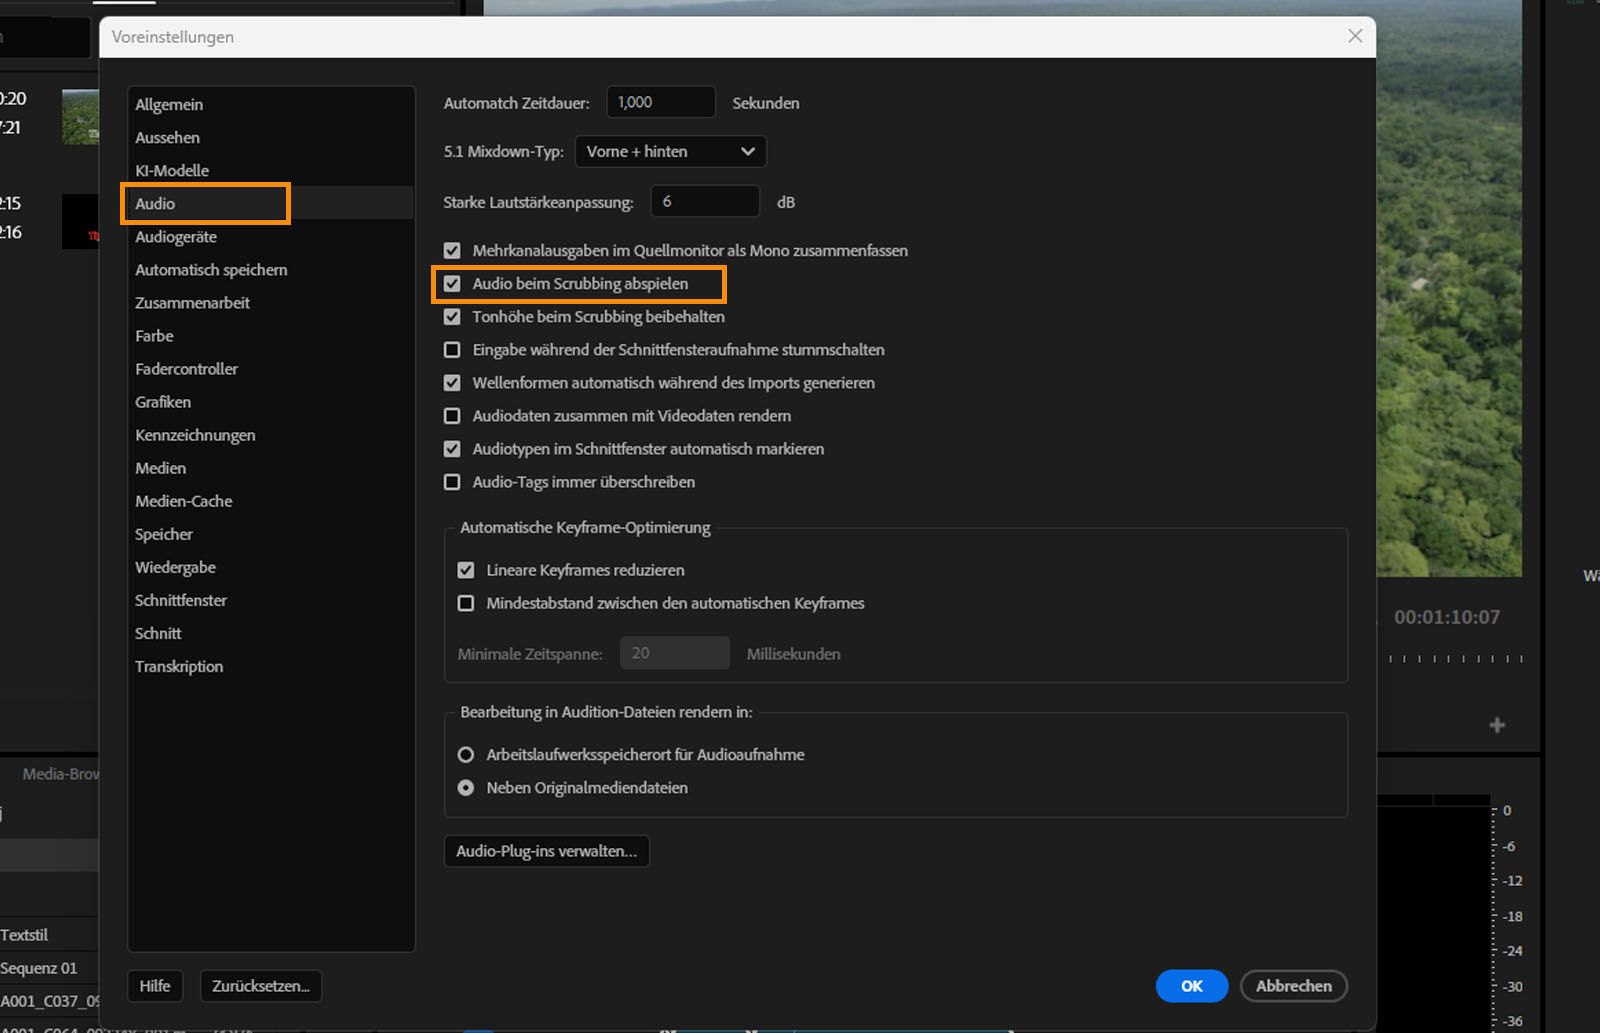Select the Wiedergabe settings category
This screenshot has width=1600, height=1033.
point(175,567)
